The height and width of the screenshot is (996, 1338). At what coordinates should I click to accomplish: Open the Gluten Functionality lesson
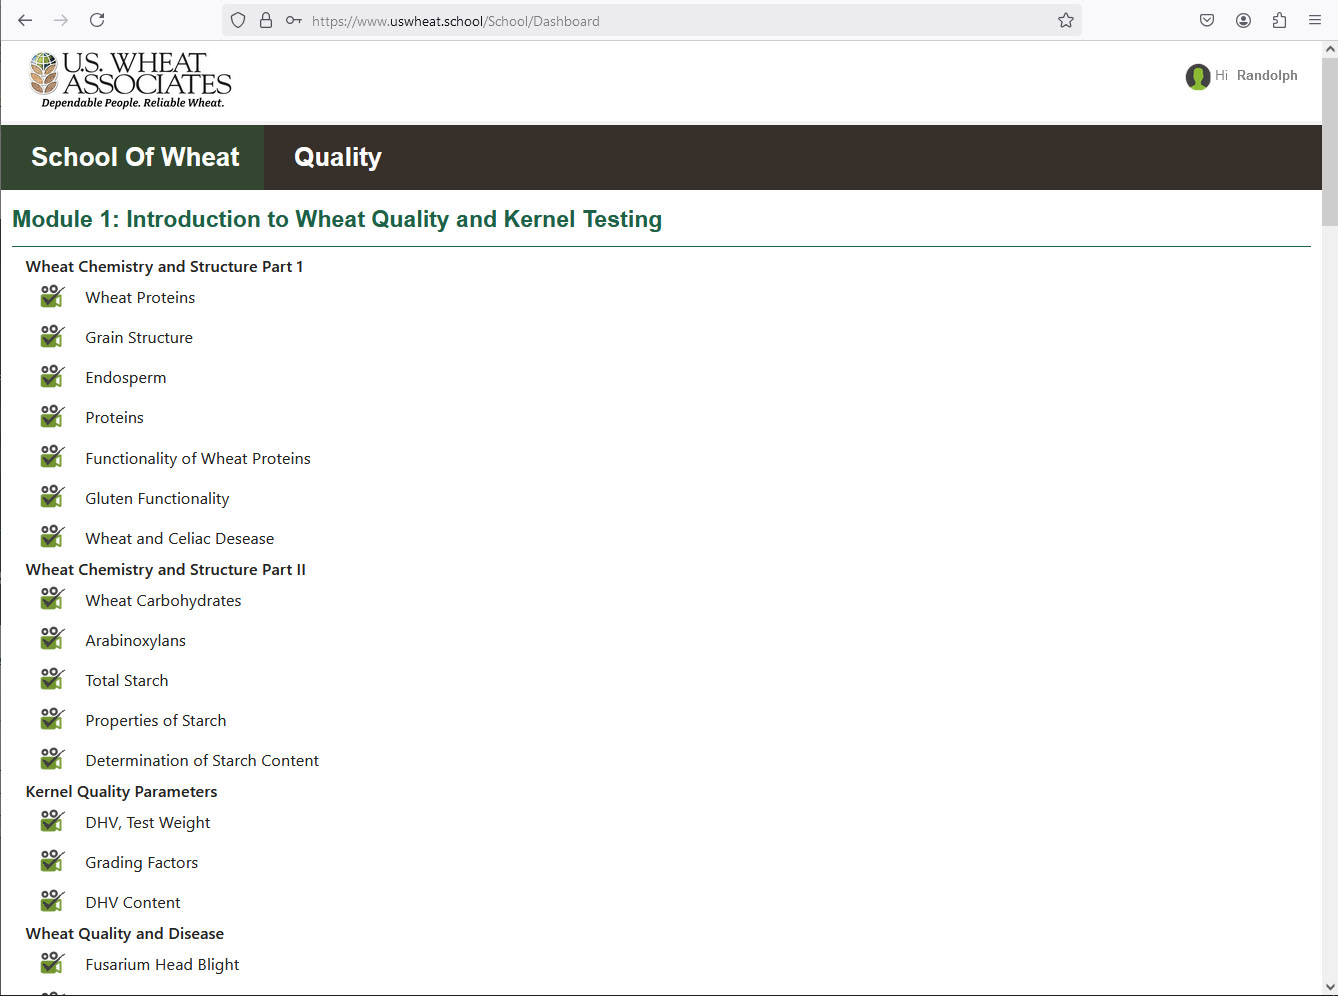[x=157, y=499]
